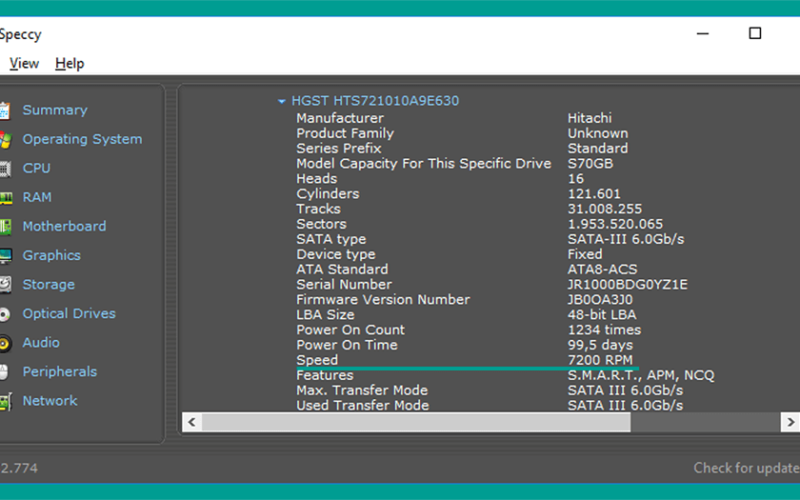Viewport: 800px width, 500px height.
Task: Select the firmware version JB0OA3J0
Action: pyautogui.click(x=600, y=300)
